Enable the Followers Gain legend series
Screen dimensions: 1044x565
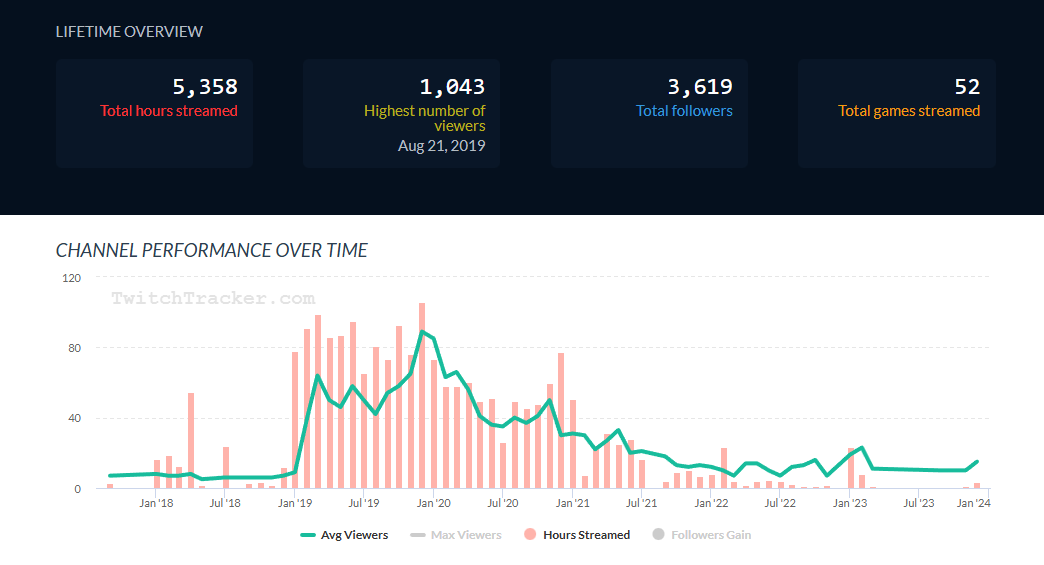click(x=702, y=535)
